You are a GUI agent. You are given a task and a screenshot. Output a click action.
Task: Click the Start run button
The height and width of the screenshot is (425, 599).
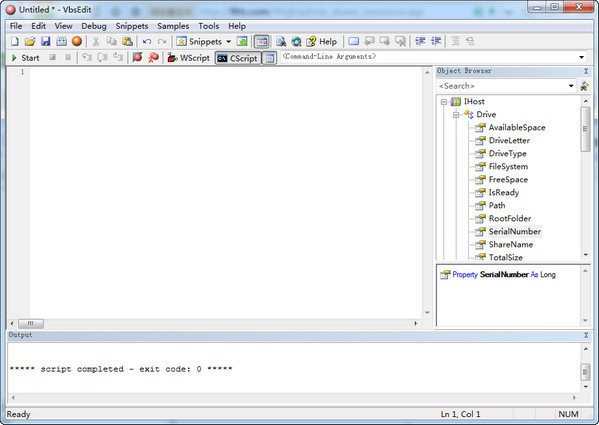[x=25, y=58]
